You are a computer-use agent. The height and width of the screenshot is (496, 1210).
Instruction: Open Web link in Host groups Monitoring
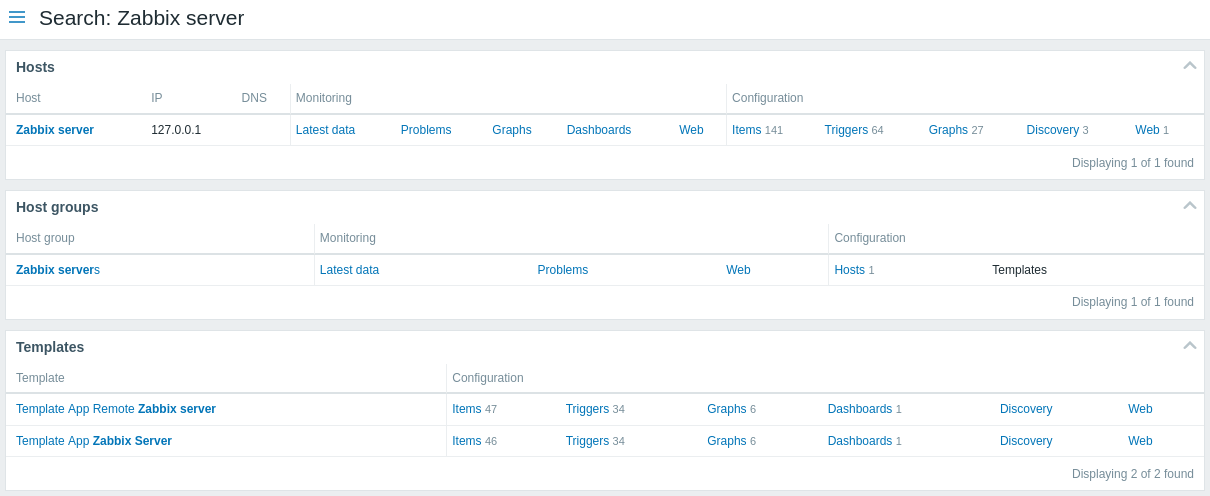click(738, 270)
